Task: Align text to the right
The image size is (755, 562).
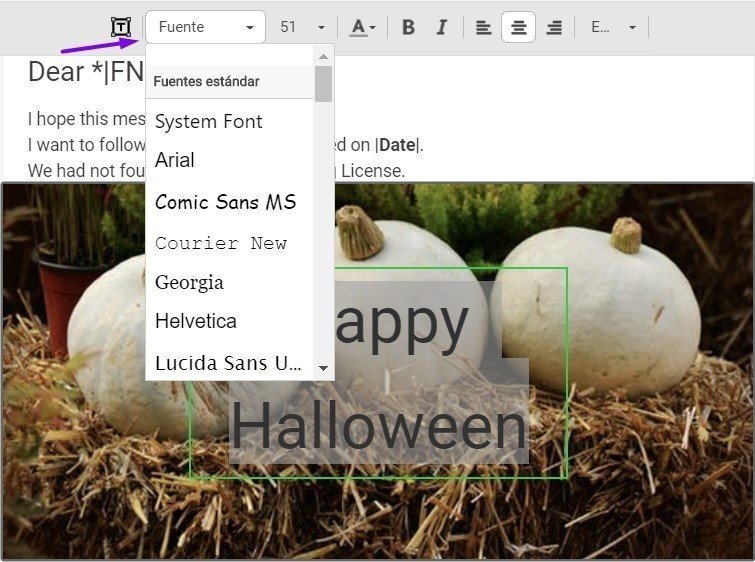Action: click(553, 27)
